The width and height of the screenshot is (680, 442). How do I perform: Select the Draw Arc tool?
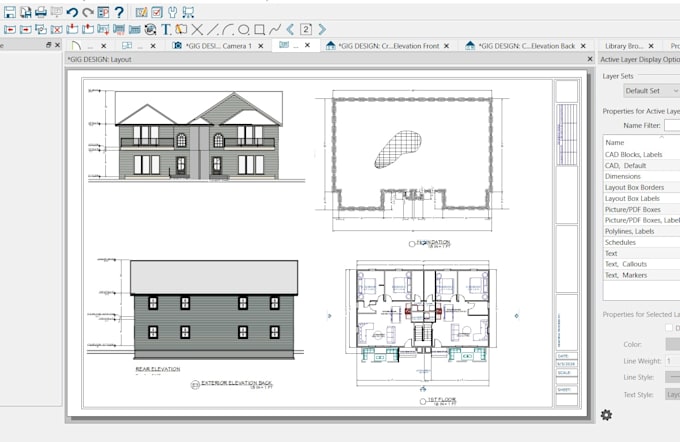tap(228, 29)
